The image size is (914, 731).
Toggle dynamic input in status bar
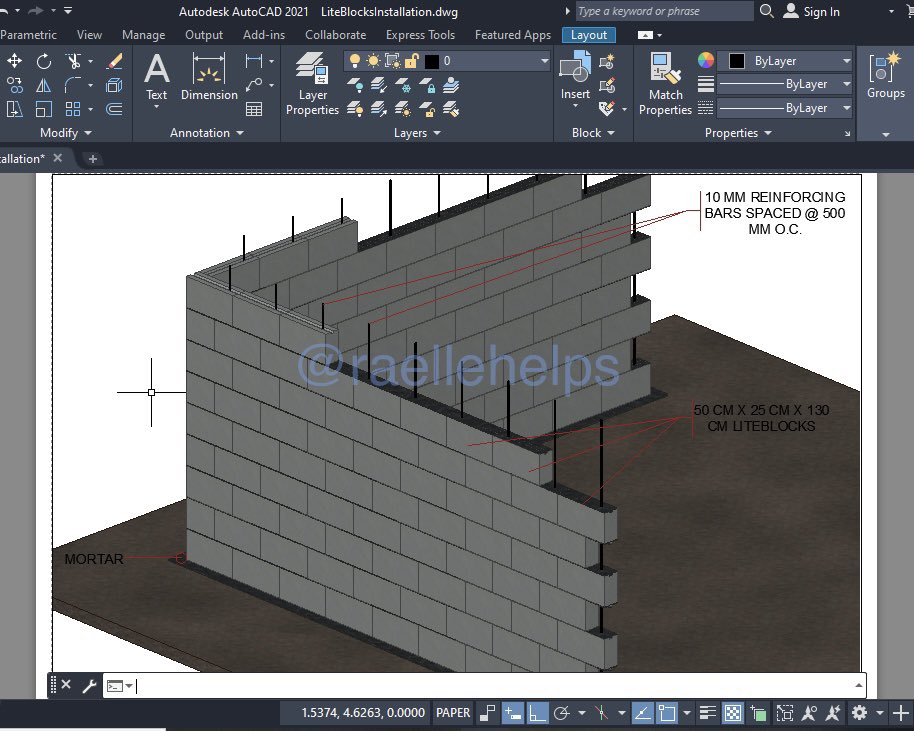tap(512, 713)
